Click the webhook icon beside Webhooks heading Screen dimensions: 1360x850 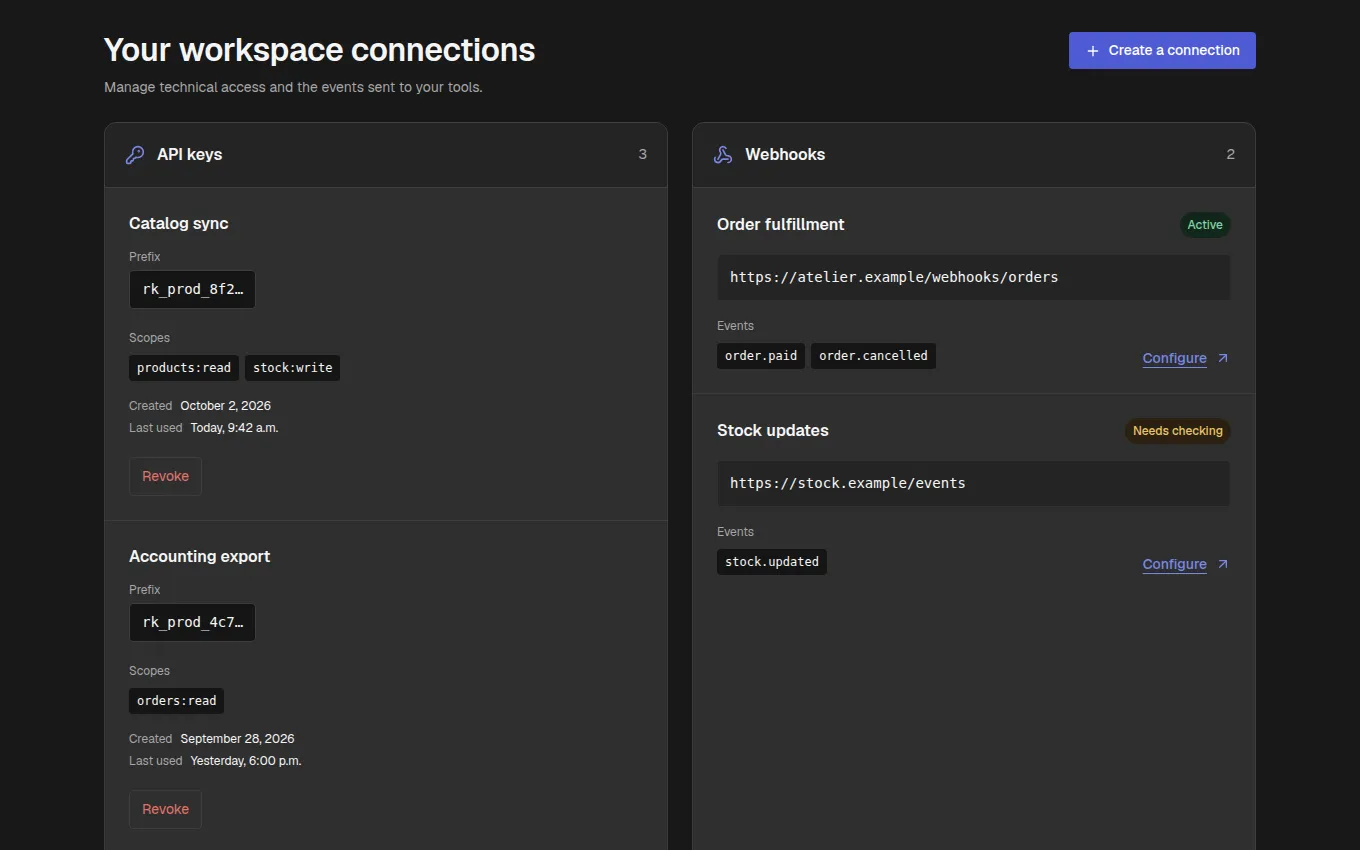click(x=722, y=155)
